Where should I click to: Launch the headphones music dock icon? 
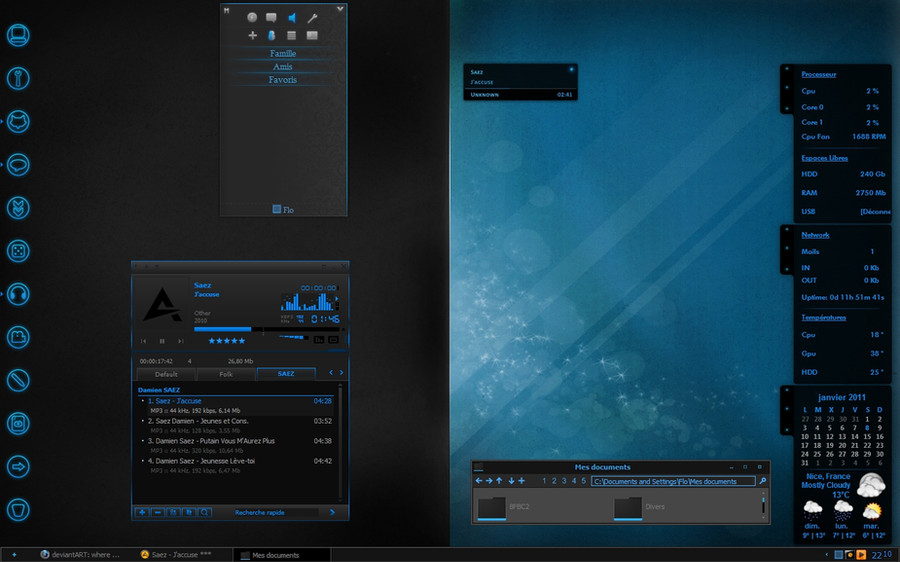pos(18,294)
